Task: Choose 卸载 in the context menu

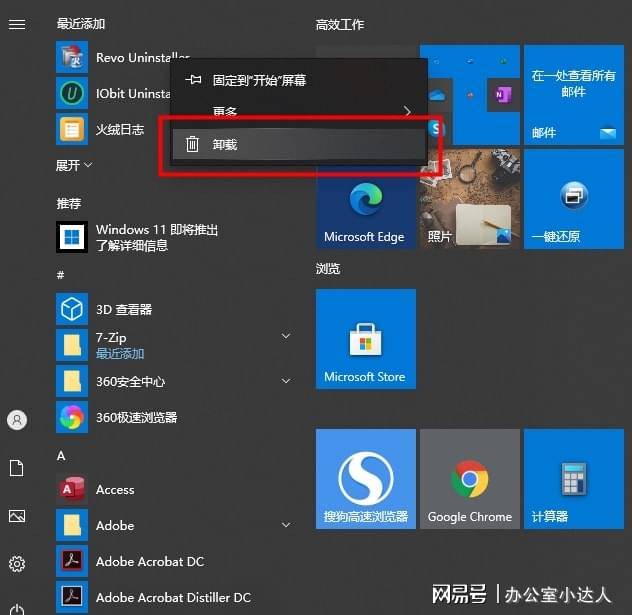Action: 299,144
